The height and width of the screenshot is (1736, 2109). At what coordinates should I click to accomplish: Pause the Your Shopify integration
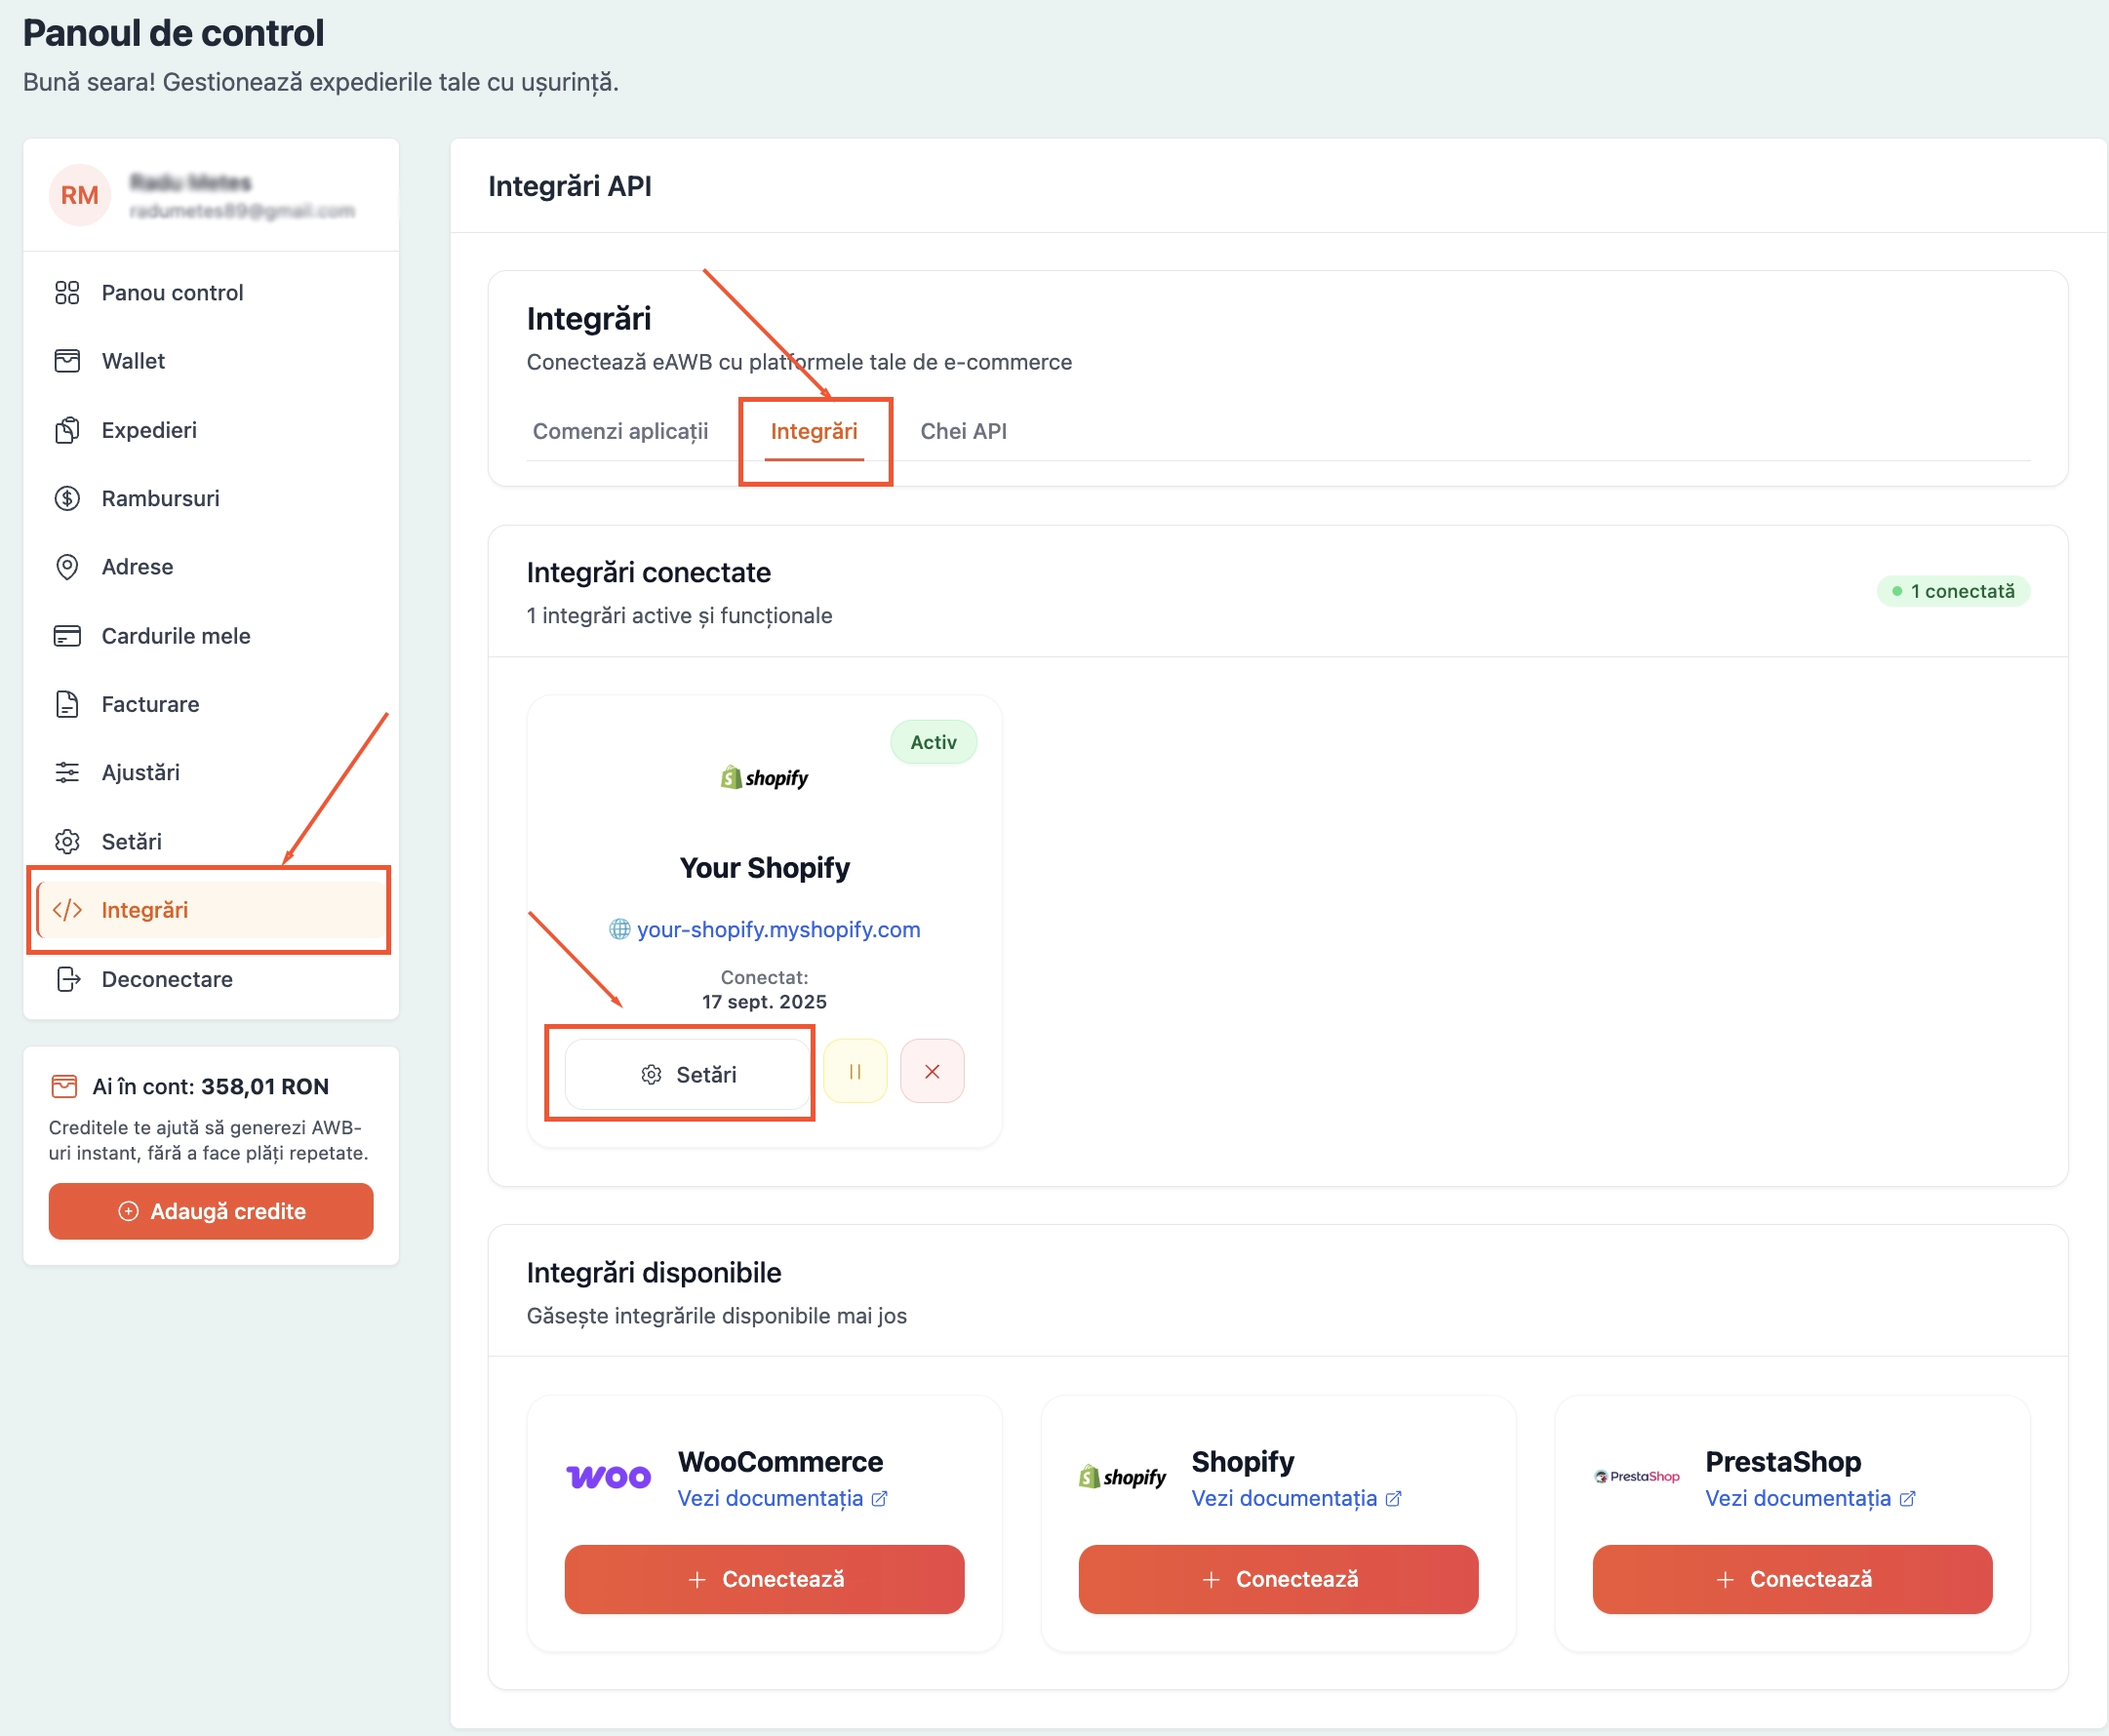[x=855, y=1072]
